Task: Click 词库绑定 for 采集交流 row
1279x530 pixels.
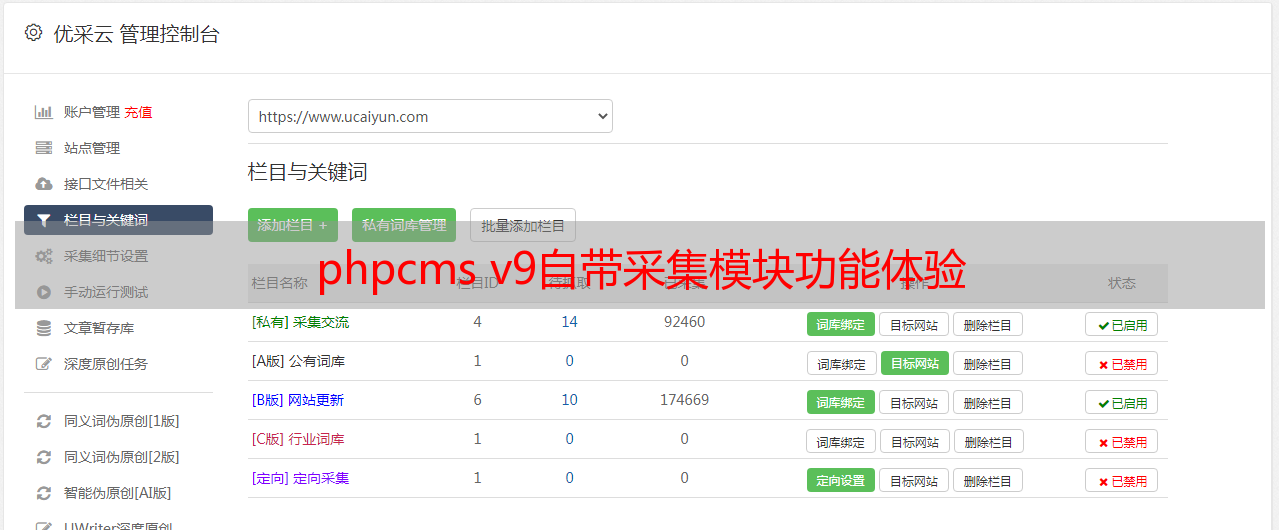Action: tap(841, 324)
